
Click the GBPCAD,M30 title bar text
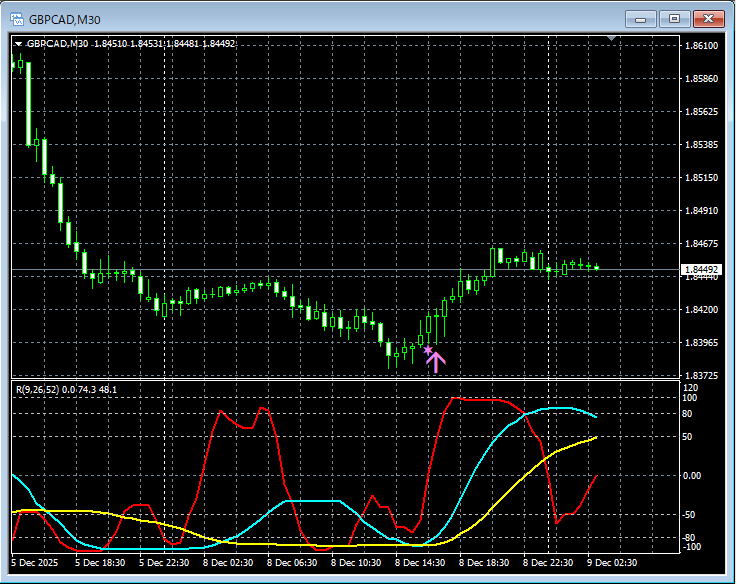(x=64, y=18)
